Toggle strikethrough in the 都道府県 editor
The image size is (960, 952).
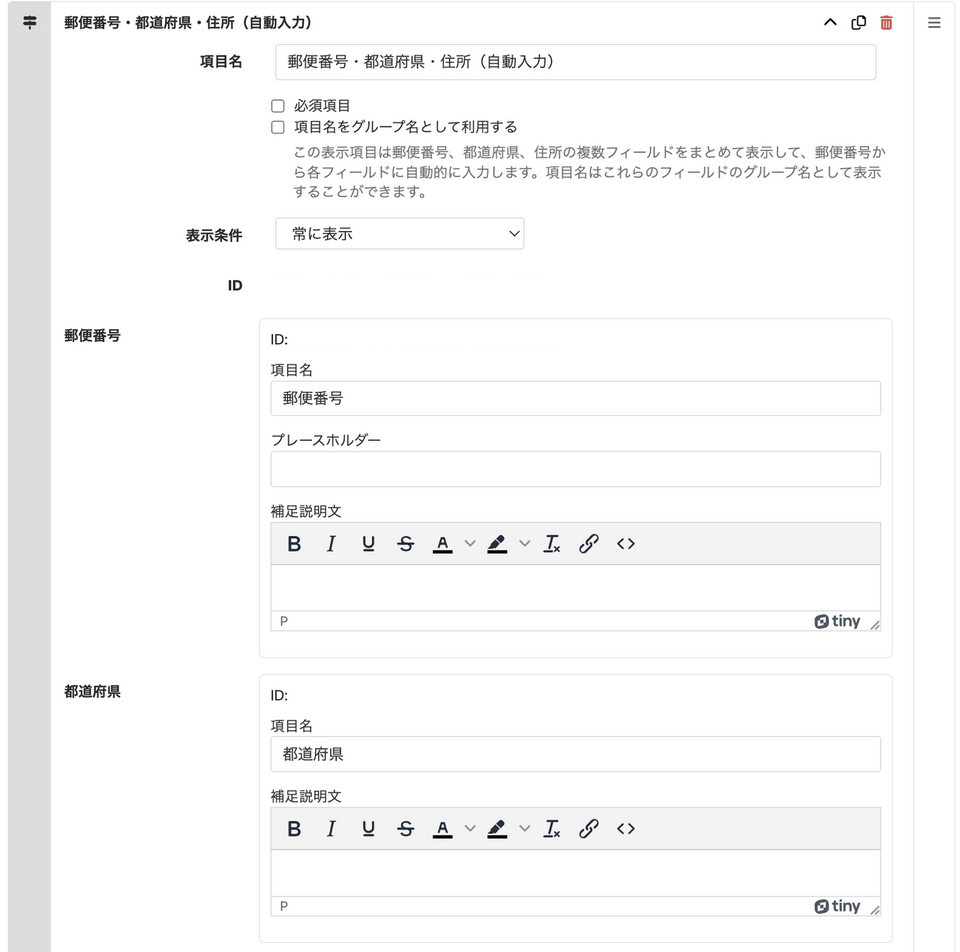[x=405, y=829]
